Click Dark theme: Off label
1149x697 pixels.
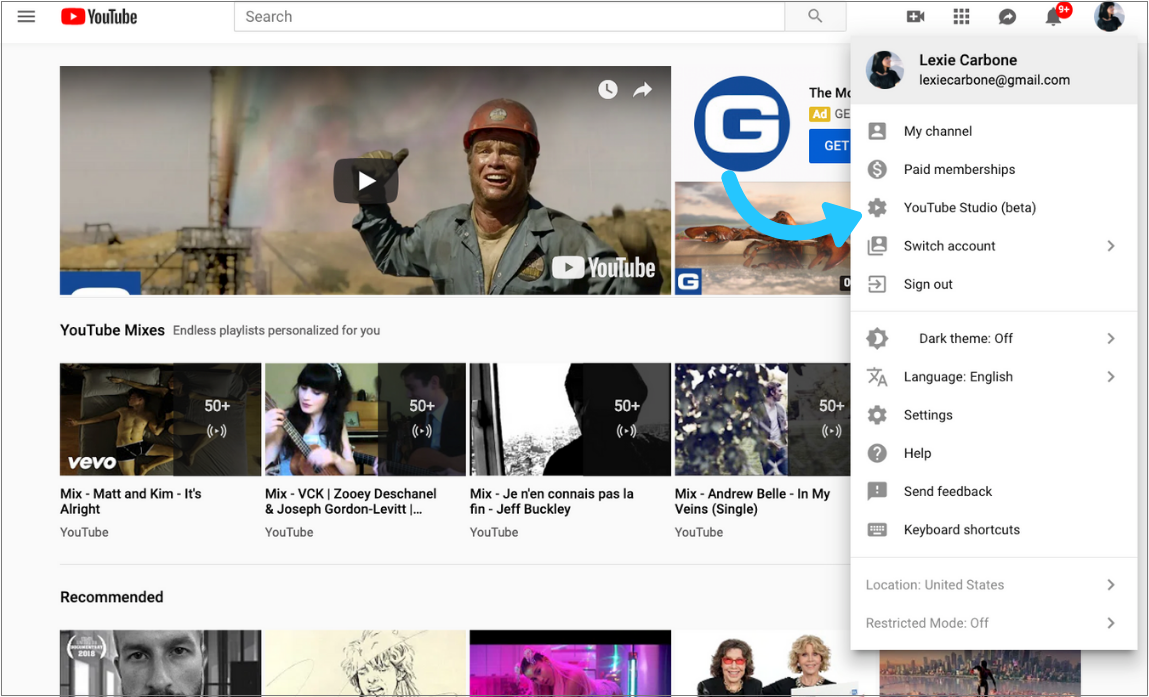click(966, 338)
